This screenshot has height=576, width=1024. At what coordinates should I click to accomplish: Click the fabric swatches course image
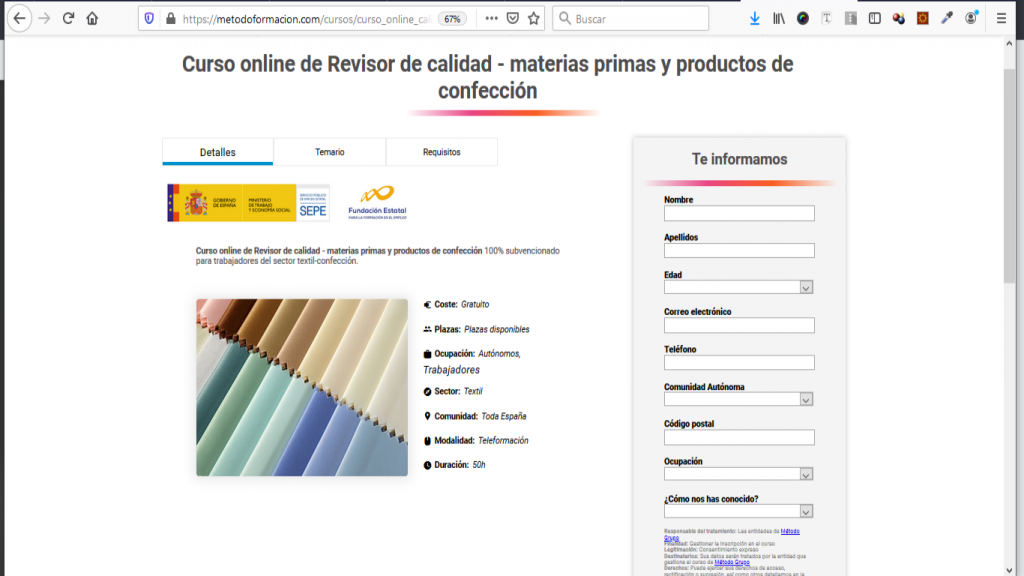(x=302, y=387)
